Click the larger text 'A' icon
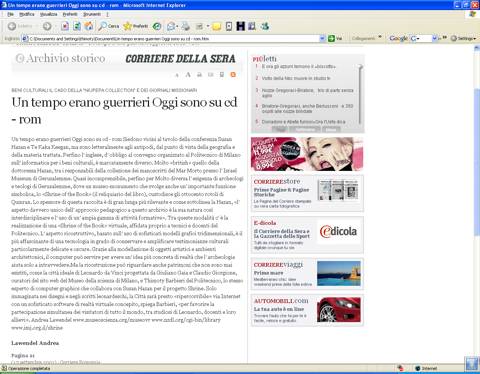480x374 pixels. [188, 75]
